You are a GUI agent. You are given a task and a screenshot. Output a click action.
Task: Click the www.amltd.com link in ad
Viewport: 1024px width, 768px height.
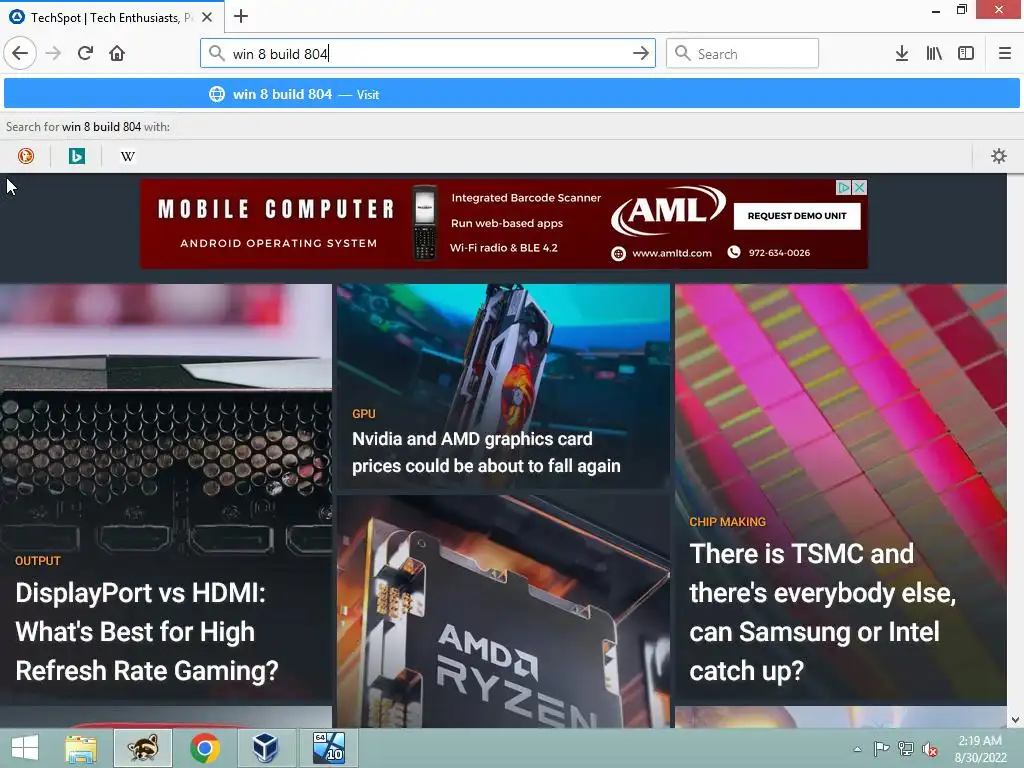pos(671,253)
